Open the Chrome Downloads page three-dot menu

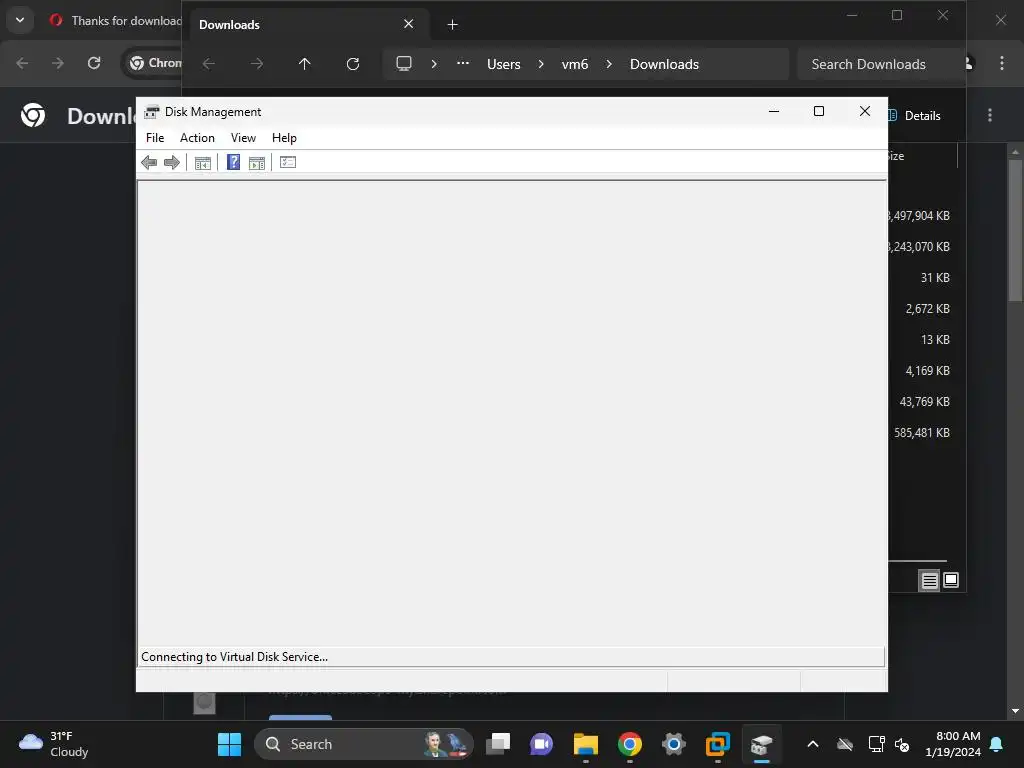(x=990, y=116)
